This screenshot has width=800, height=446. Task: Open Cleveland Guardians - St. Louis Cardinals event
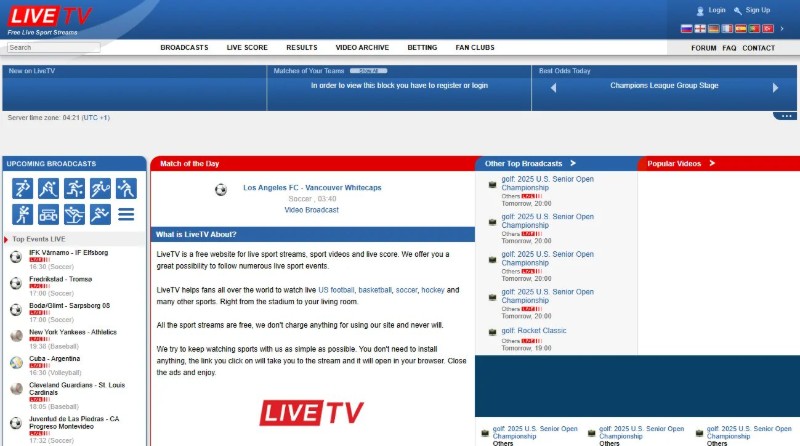click(x=77, y=389)
